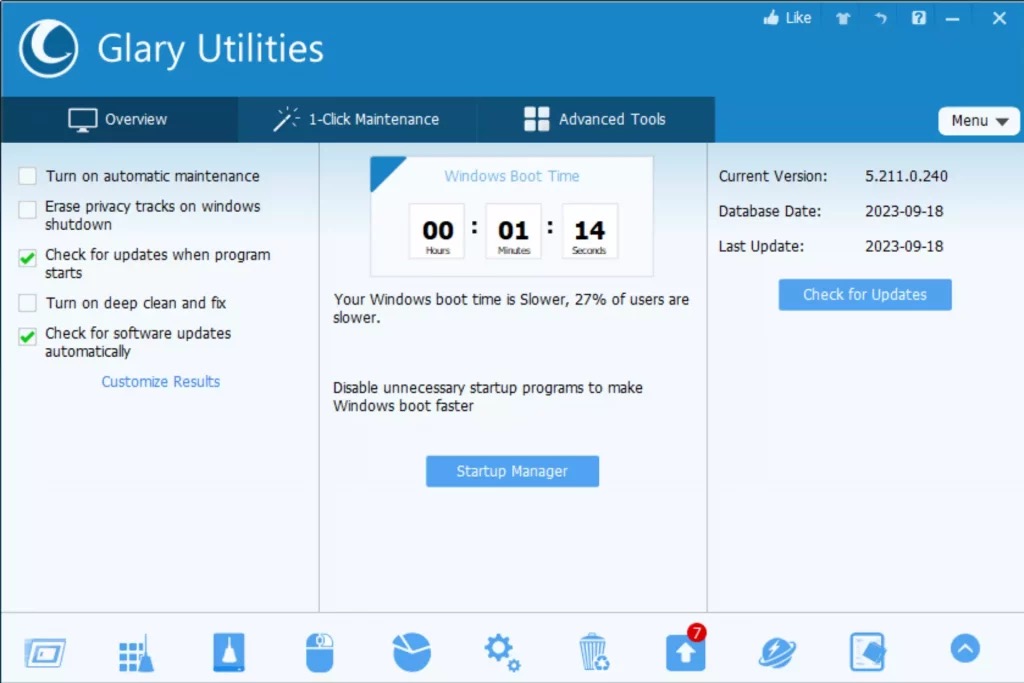Click the 14 Seconds boot time box
Screen dimensions: 1024x683
590,231
